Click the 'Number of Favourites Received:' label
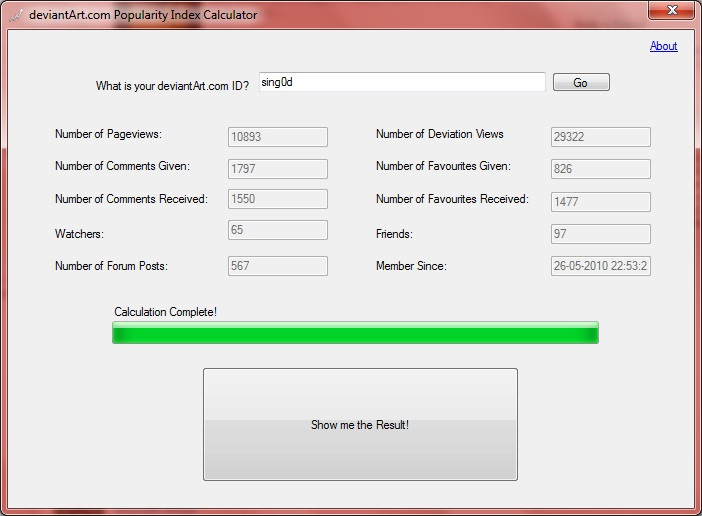The height and width of the screenshot is (516, 702). click(452, 199)
